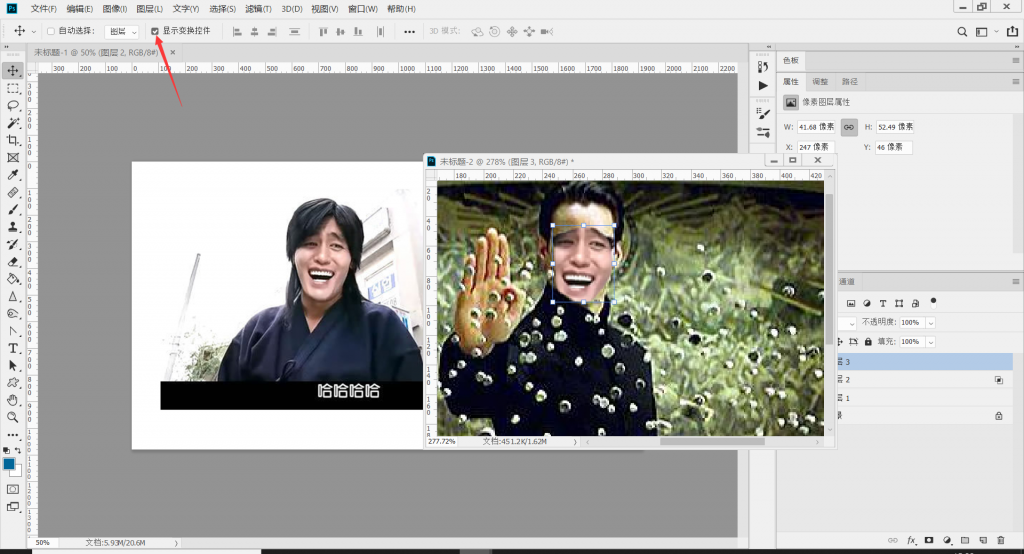Open the Brush Settings panel icon

tap(763, 113)
